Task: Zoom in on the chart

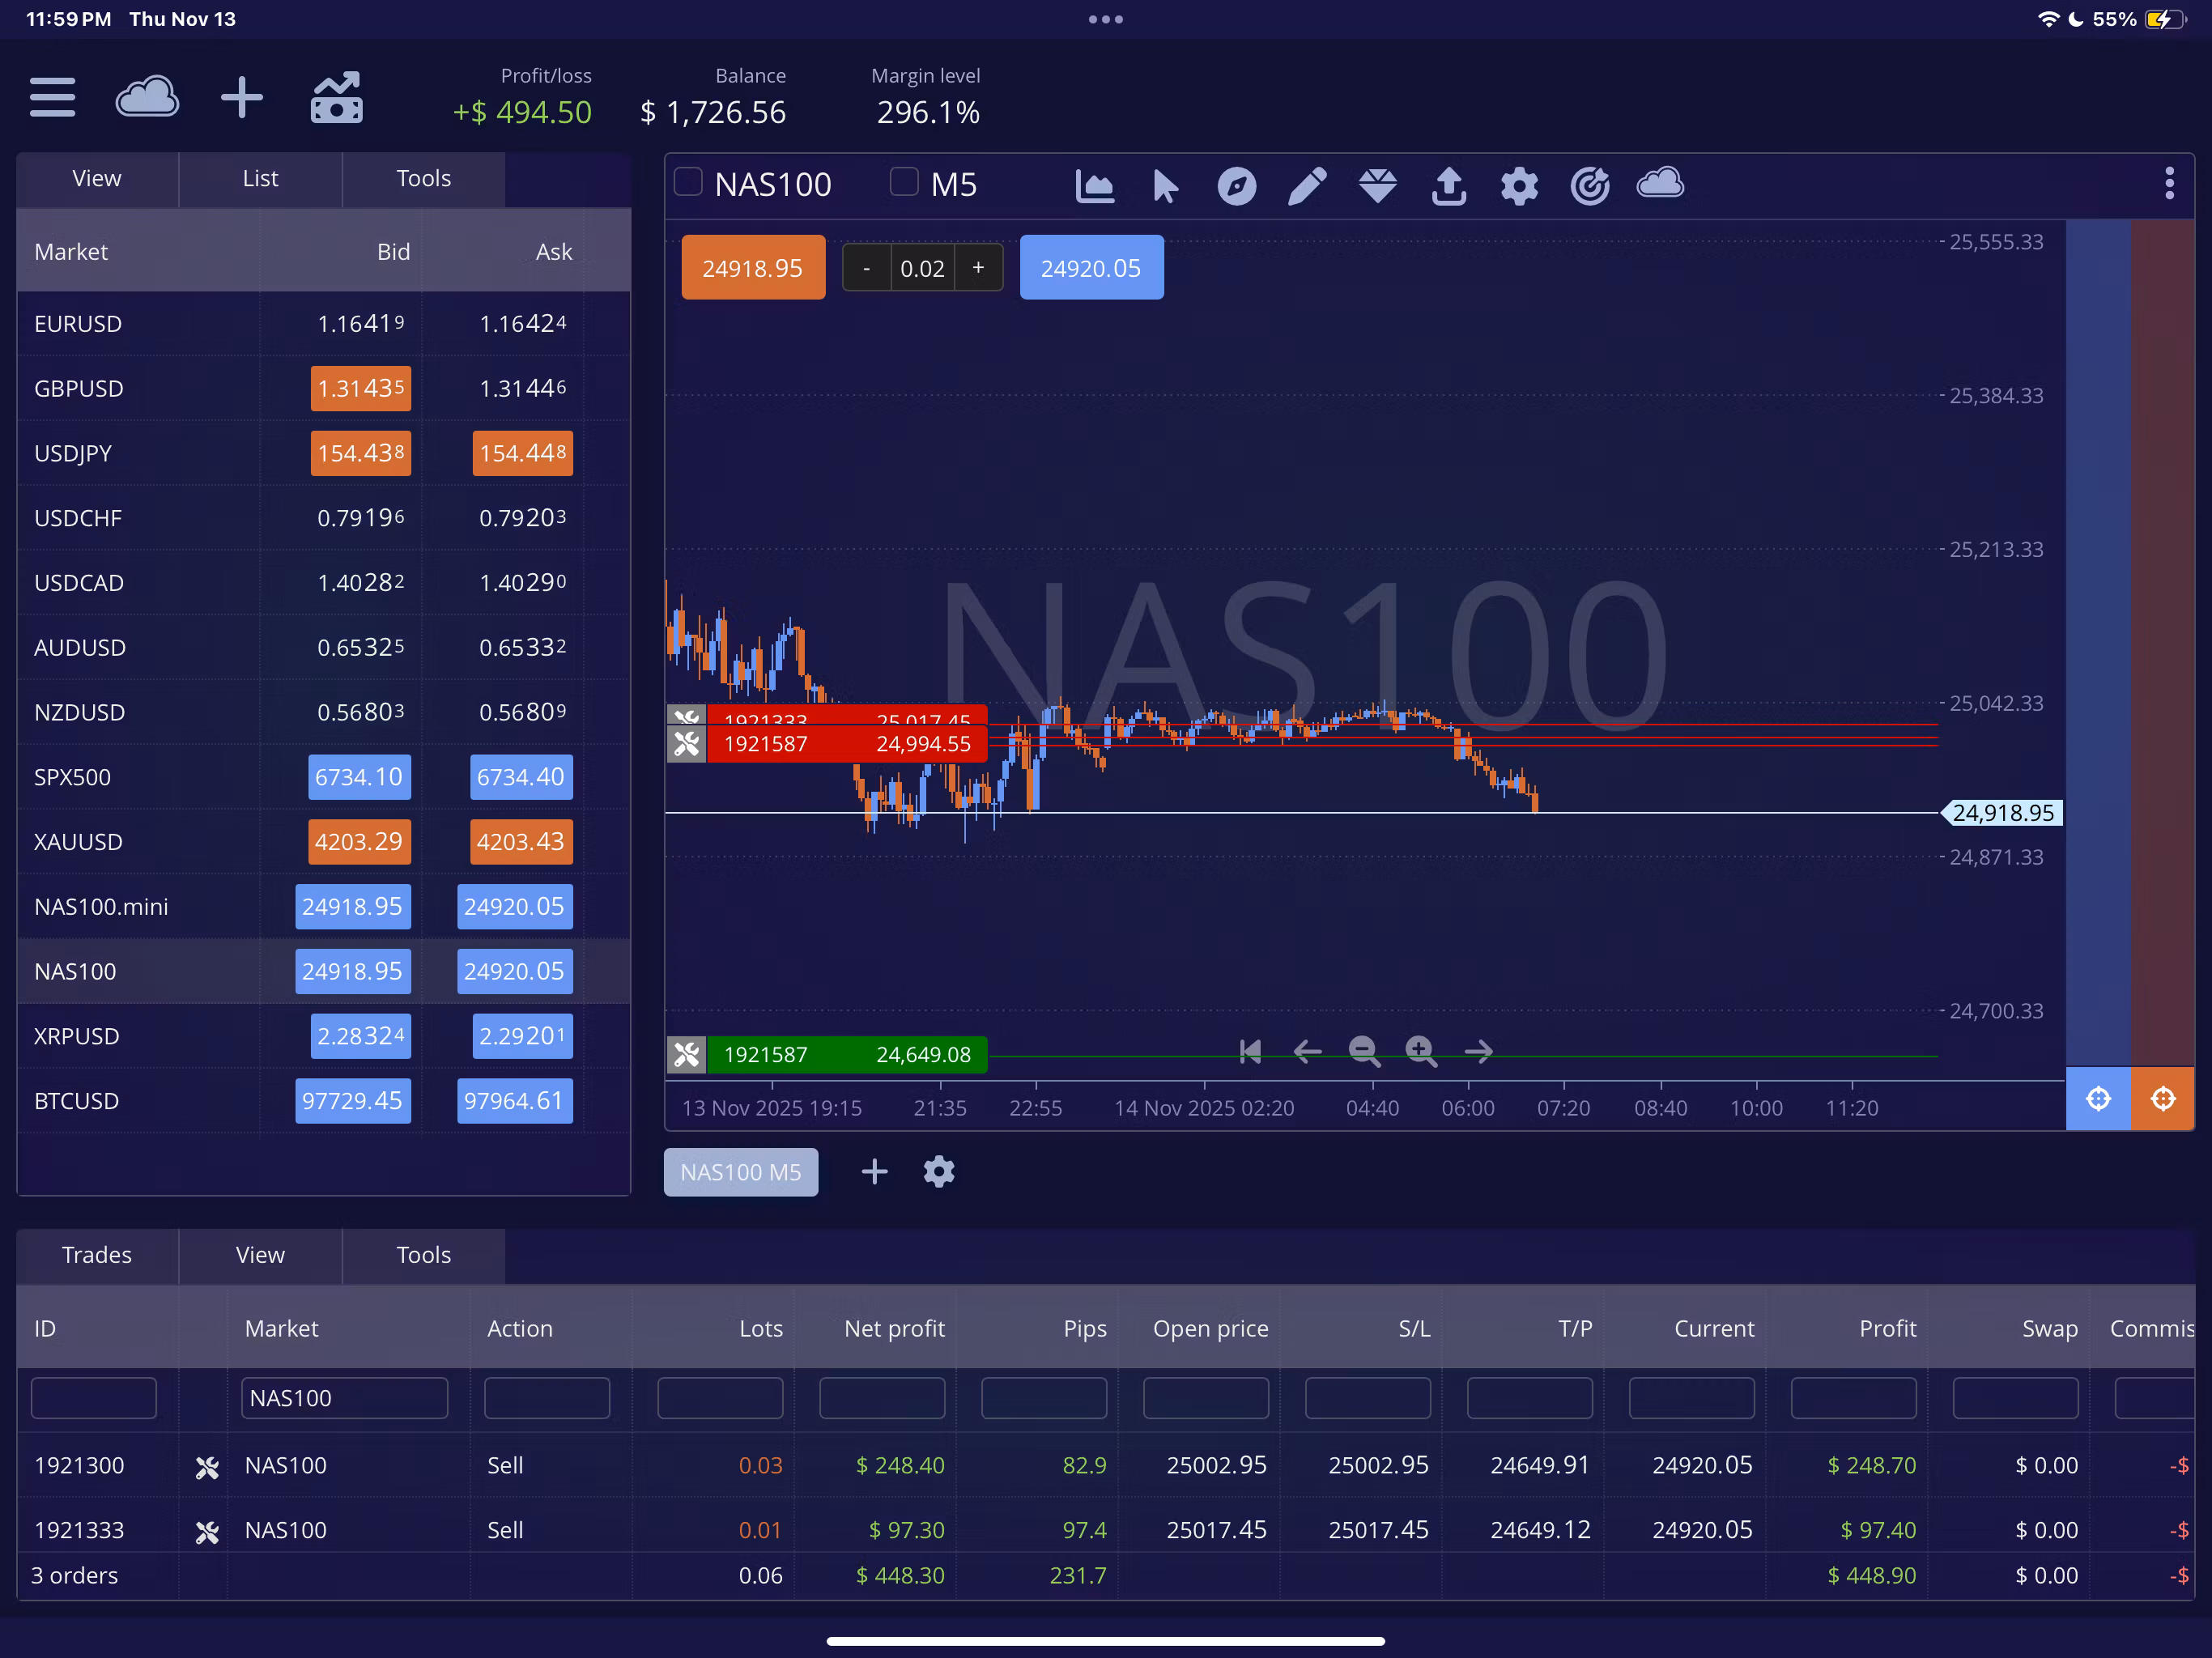Action: click(x=1421, y=1051)
